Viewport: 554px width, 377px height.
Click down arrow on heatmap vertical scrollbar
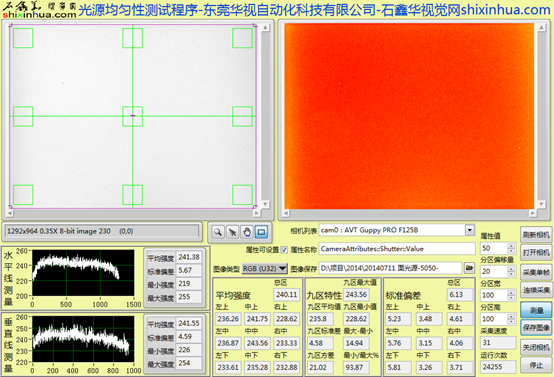(x=541, y=204)
